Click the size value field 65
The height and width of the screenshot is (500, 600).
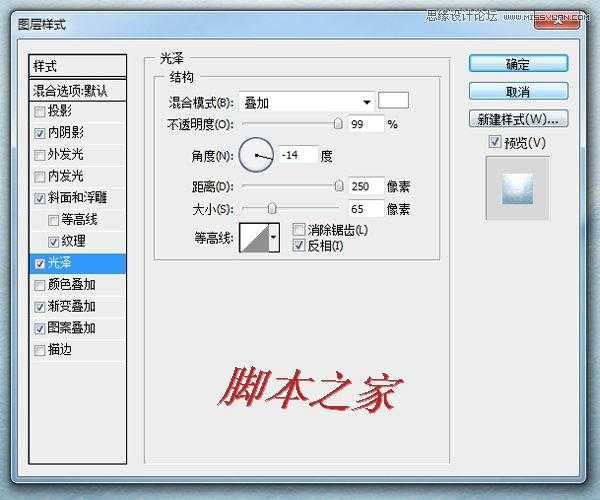(x=366, y=209)
